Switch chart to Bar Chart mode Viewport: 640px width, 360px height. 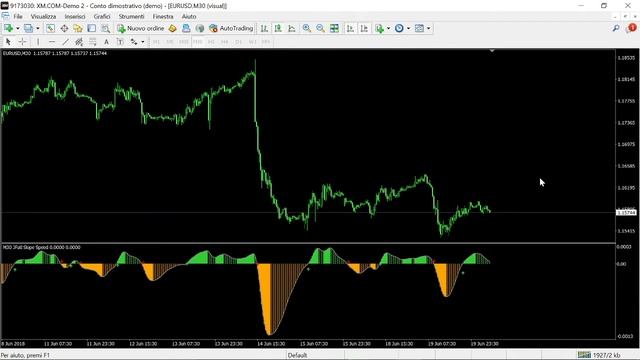[x=264, y=28]
